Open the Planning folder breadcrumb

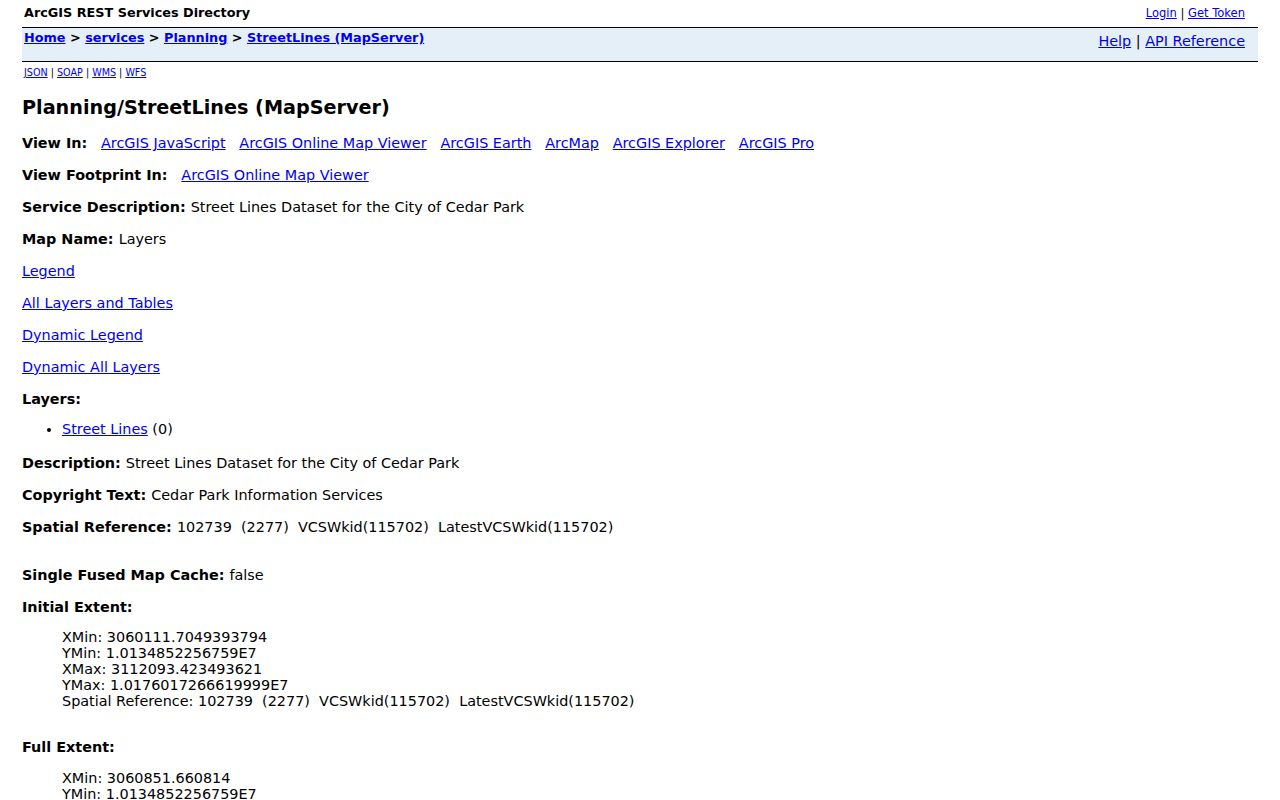point(196,38)
